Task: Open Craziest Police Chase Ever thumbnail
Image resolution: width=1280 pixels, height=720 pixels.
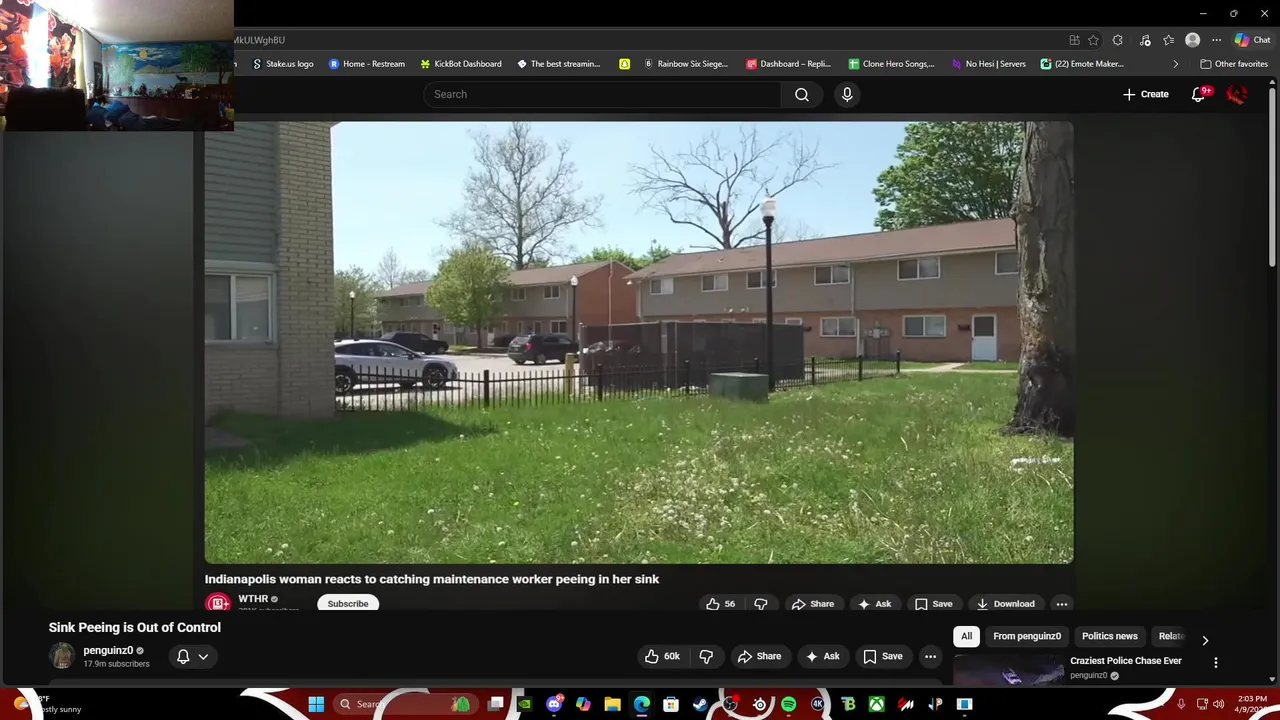Action: (1008, 670)
